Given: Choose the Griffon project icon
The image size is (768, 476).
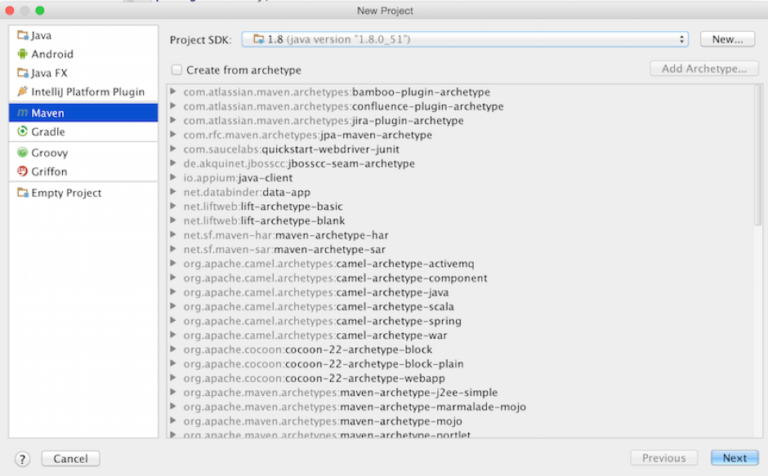Looking at the screenshot, I should coord(22,172).
